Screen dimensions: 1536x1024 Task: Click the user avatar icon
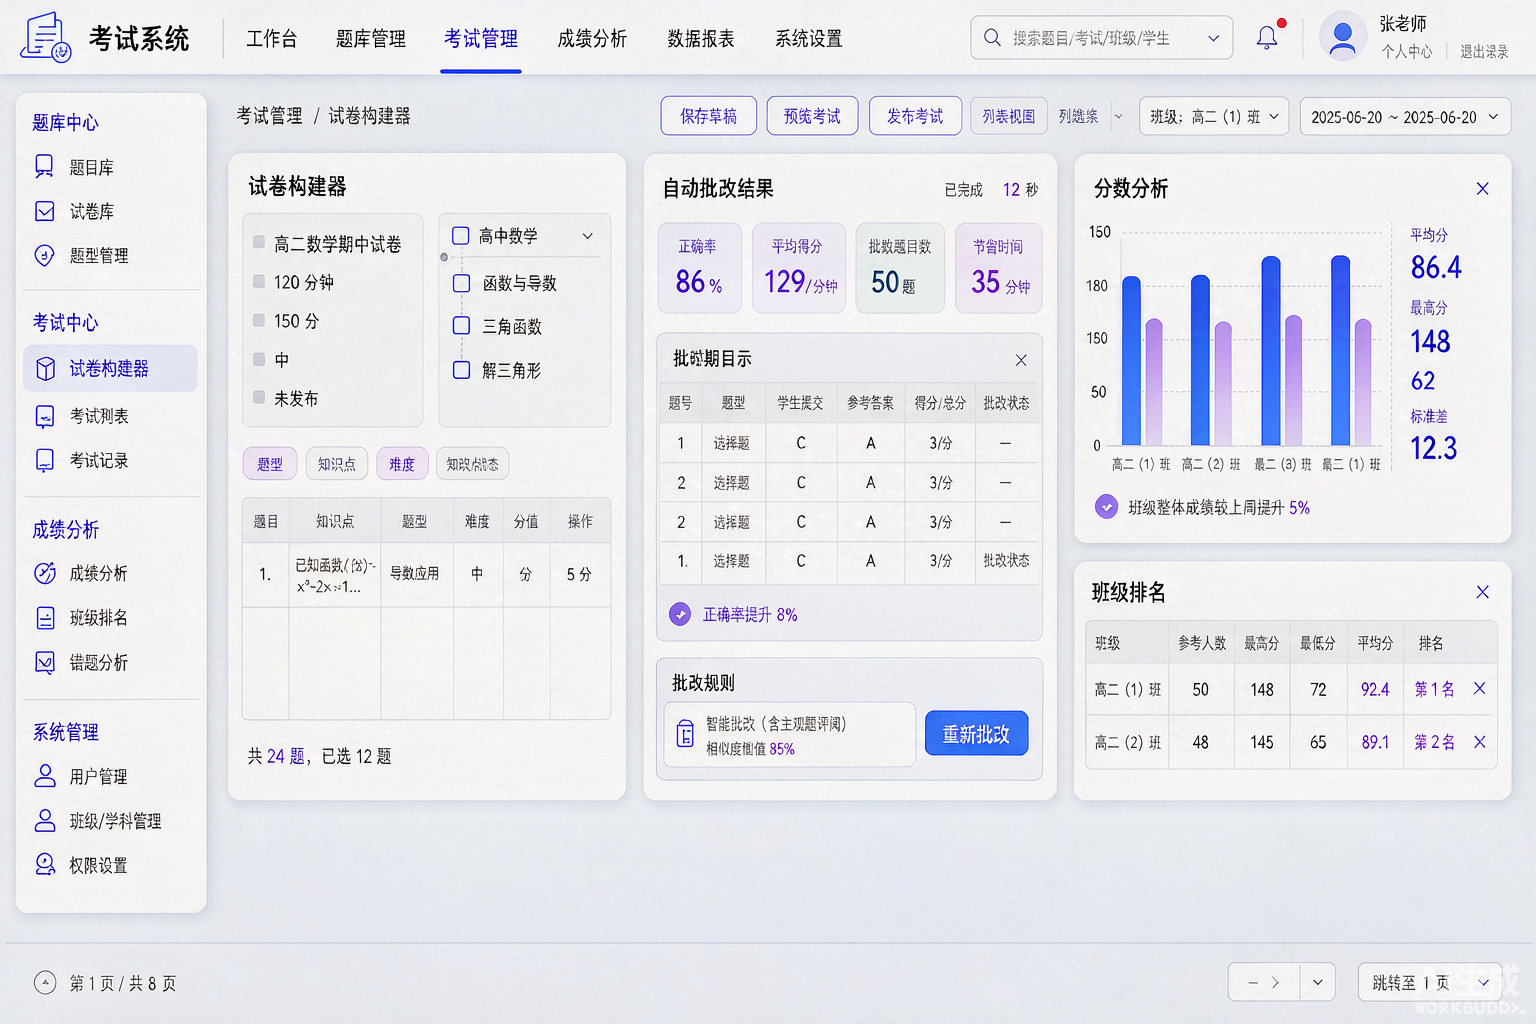click(x=1343, y=38)
